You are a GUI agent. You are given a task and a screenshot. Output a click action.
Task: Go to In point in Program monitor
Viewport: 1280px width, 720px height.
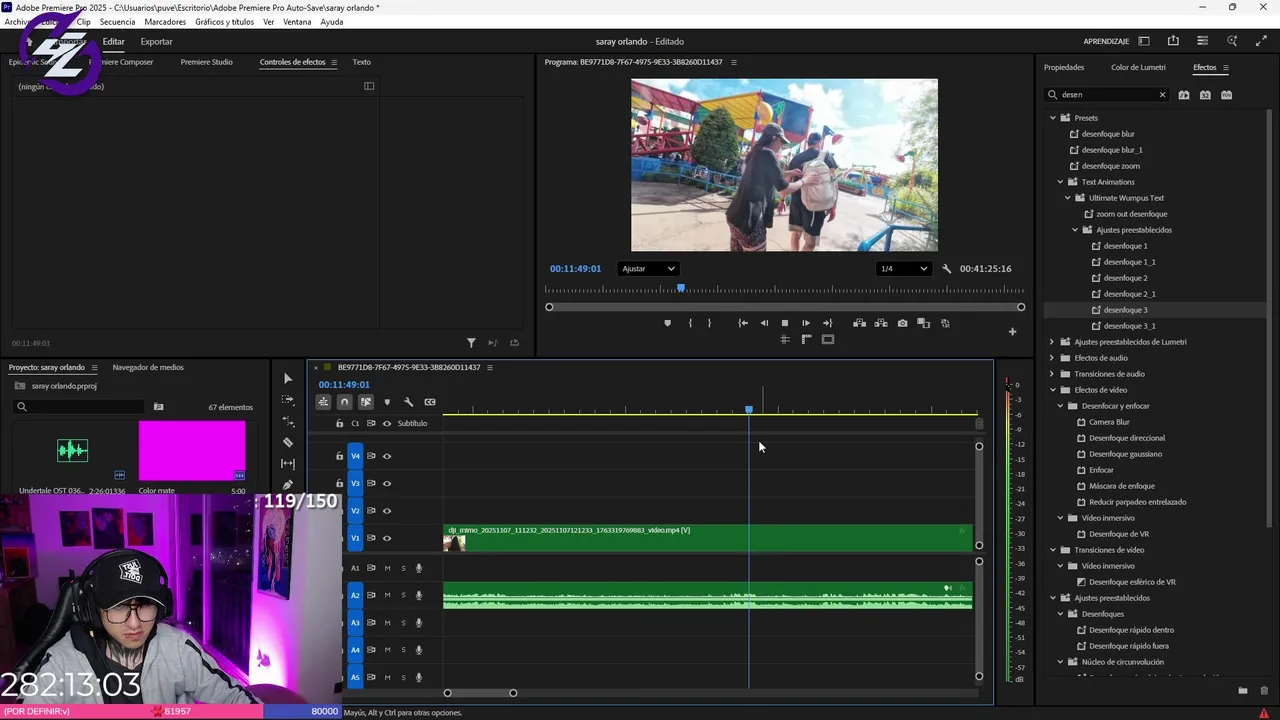coord(743,323)
